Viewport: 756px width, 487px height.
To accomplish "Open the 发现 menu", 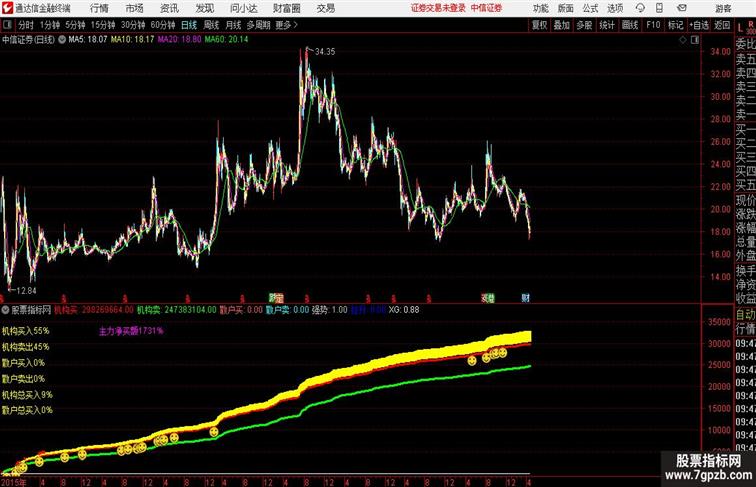I will point(204,8).
